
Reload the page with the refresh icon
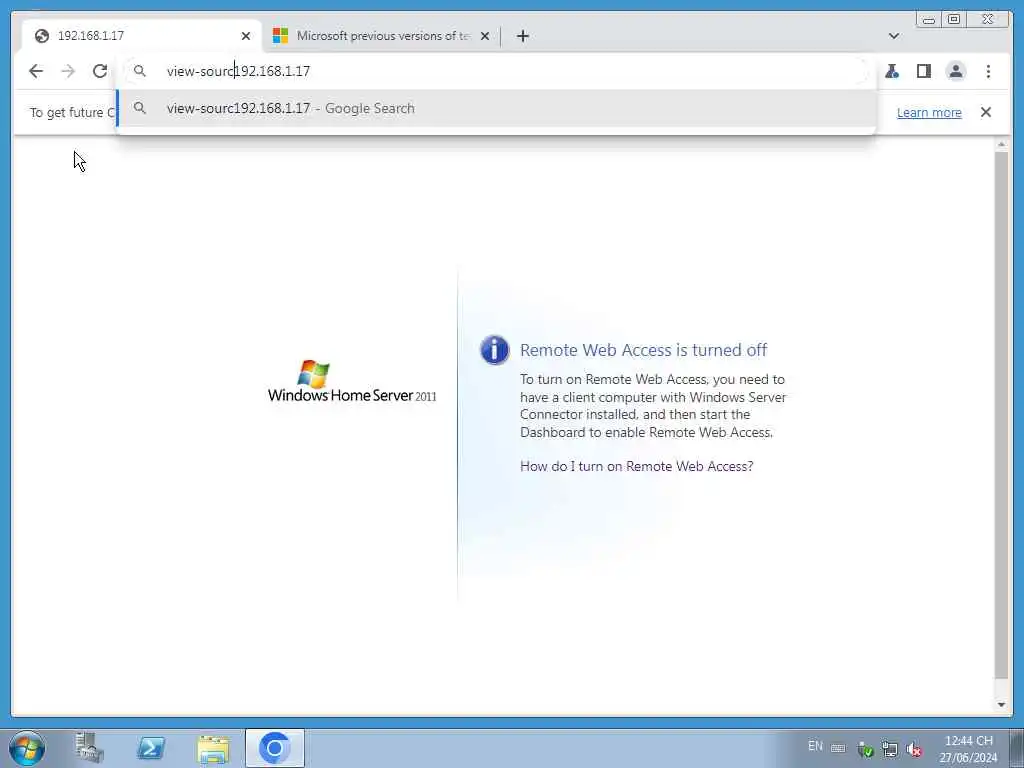coord(100,71)
